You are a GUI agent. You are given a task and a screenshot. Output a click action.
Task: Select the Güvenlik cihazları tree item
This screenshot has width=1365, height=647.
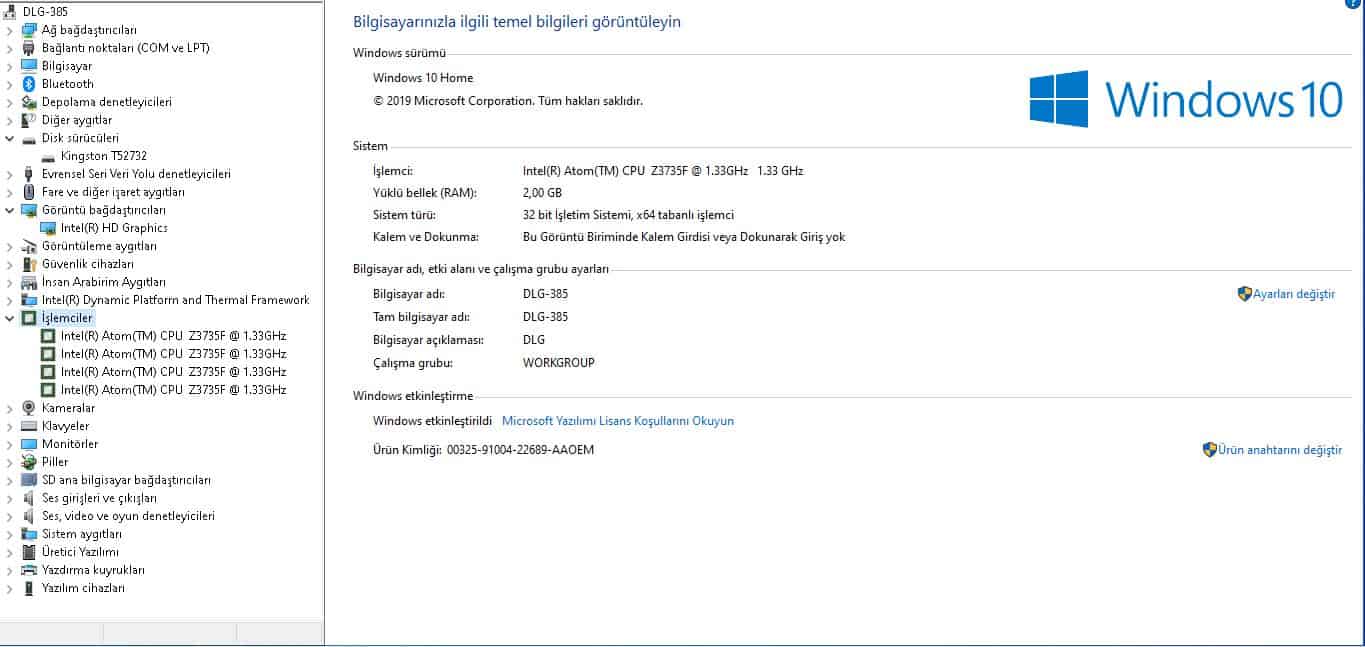pos(87,264)
